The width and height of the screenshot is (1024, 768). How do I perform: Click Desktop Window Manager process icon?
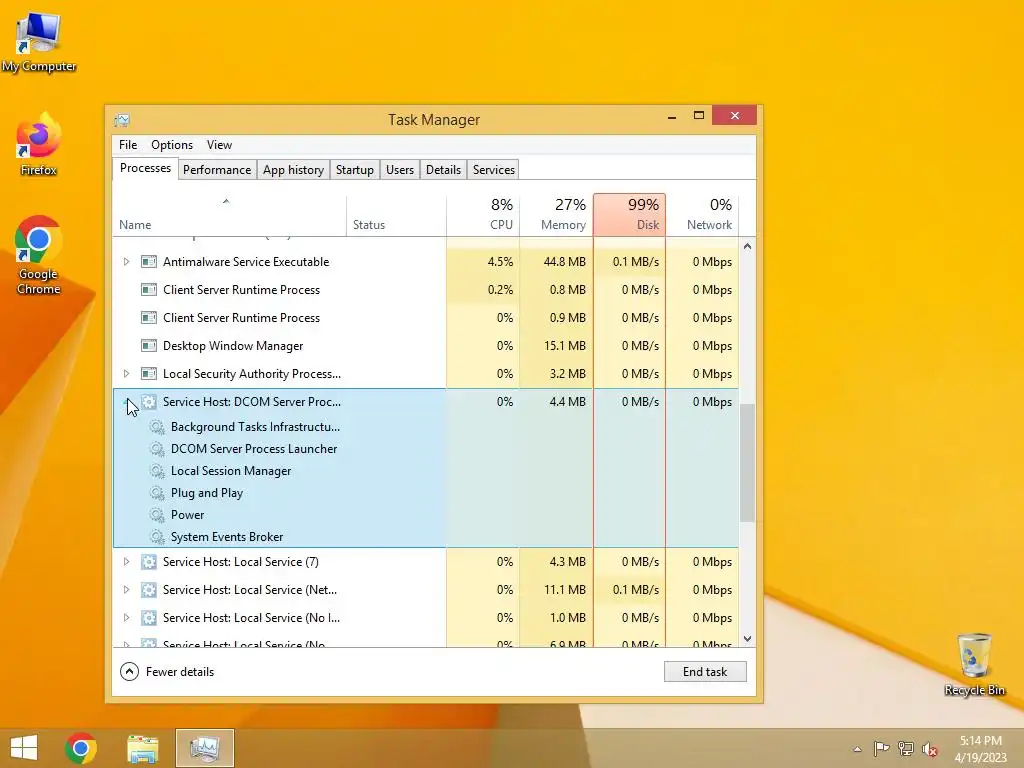(x=149, y=346)
